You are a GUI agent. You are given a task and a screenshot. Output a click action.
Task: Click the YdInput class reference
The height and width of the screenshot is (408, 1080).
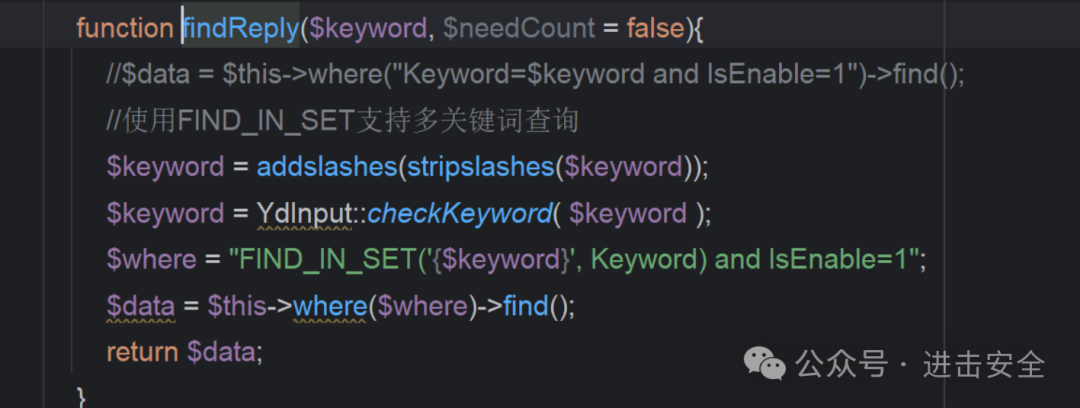(304, 214)
